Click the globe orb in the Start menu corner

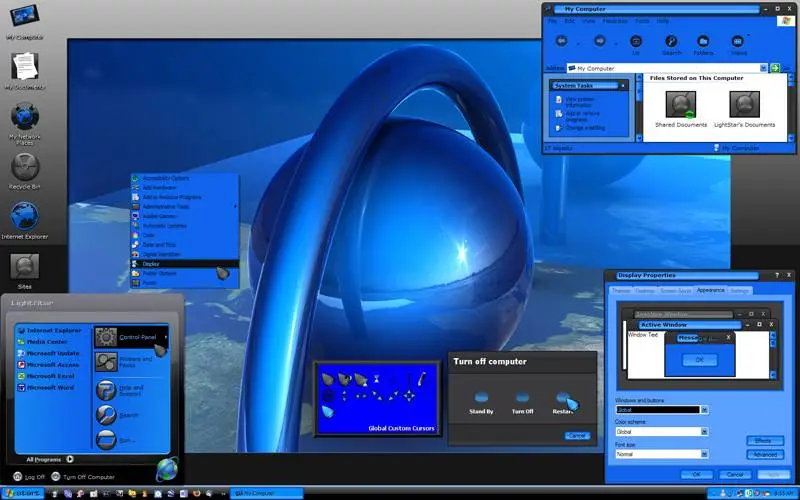point(167,469)
